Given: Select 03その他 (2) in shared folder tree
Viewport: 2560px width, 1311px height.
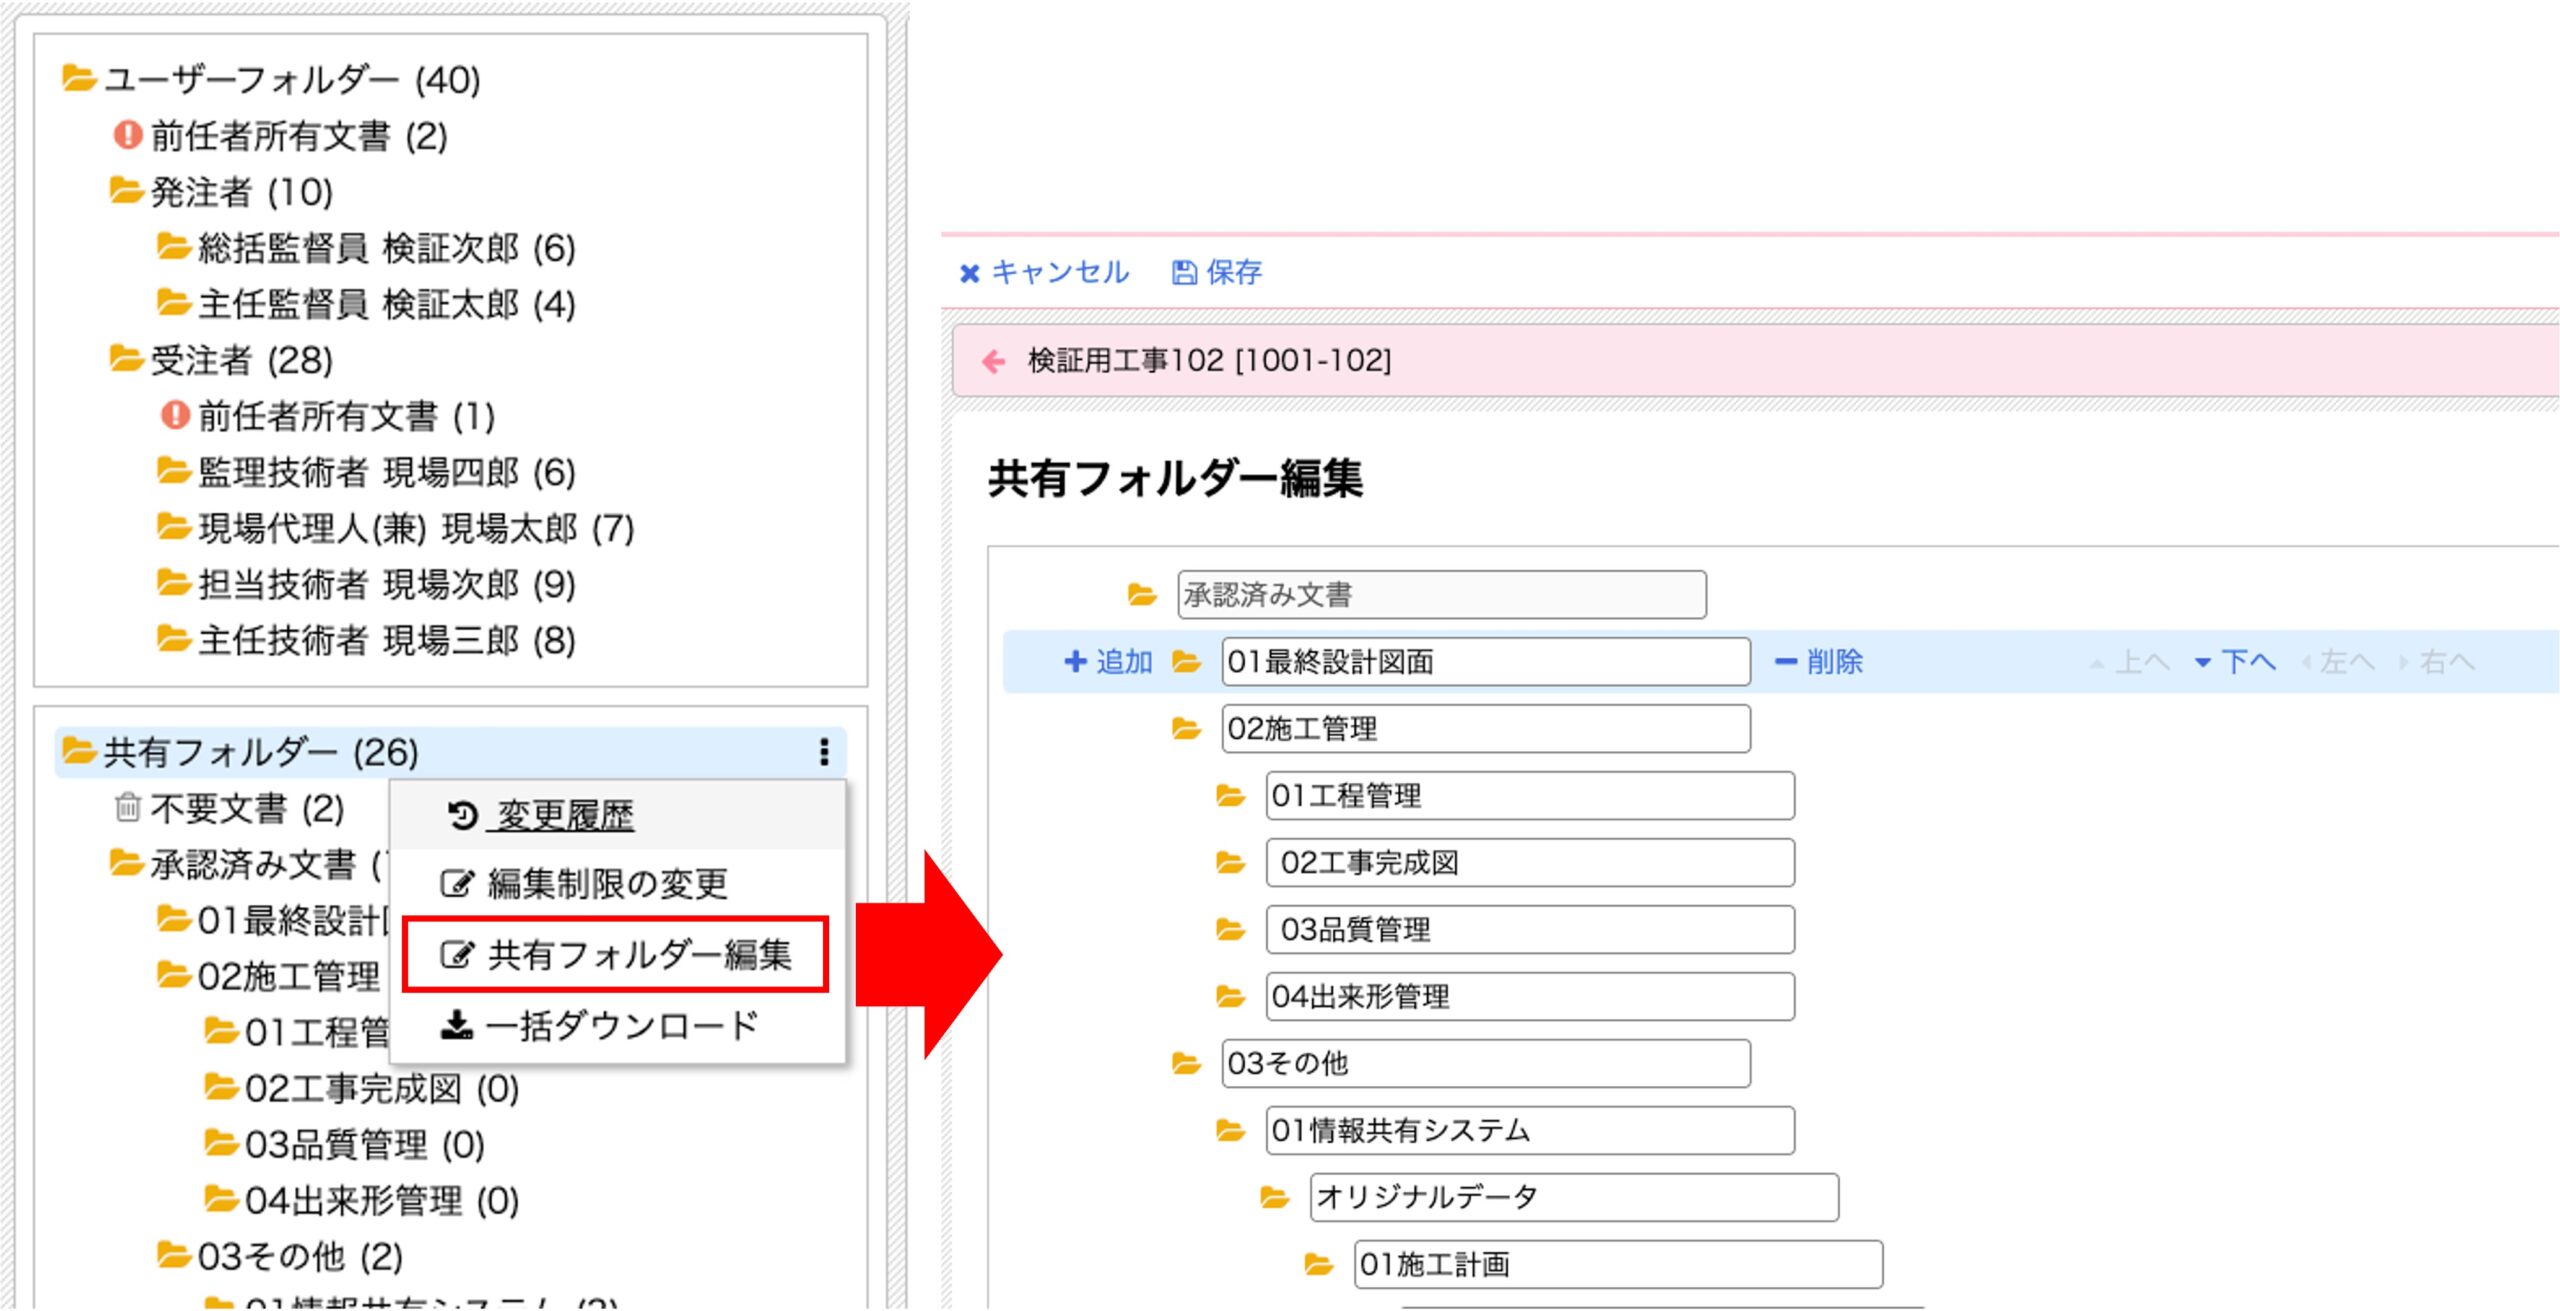Looking at the screenshot, I should click(x=300, y=1255).
